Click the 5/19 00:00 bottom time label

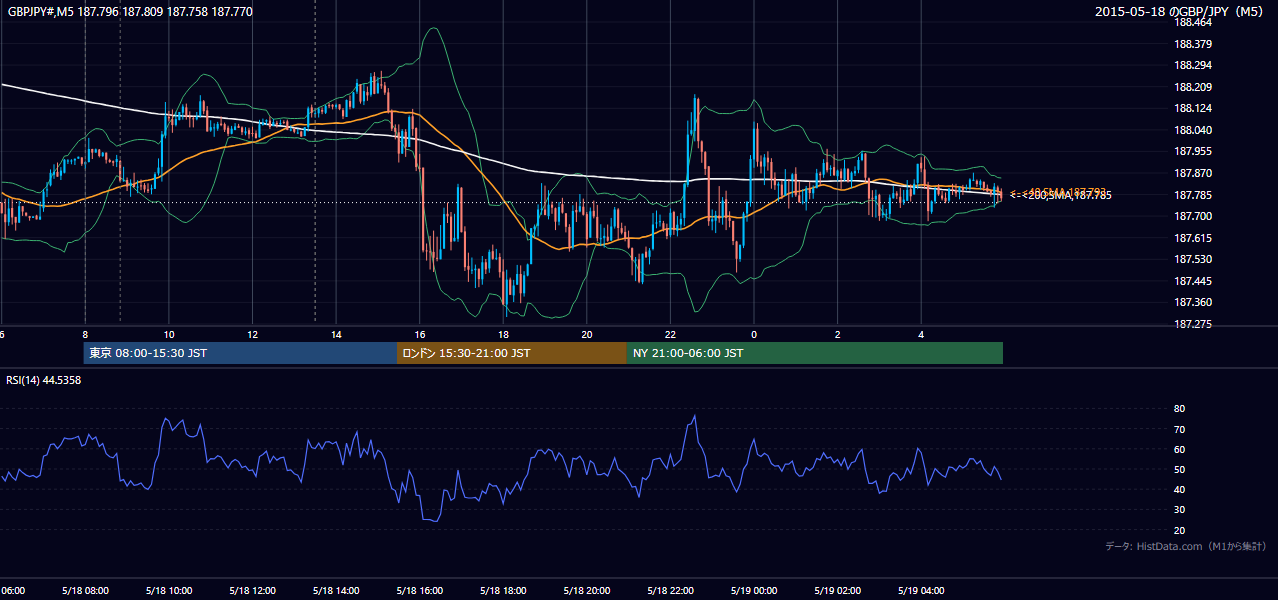pos(754,590)
